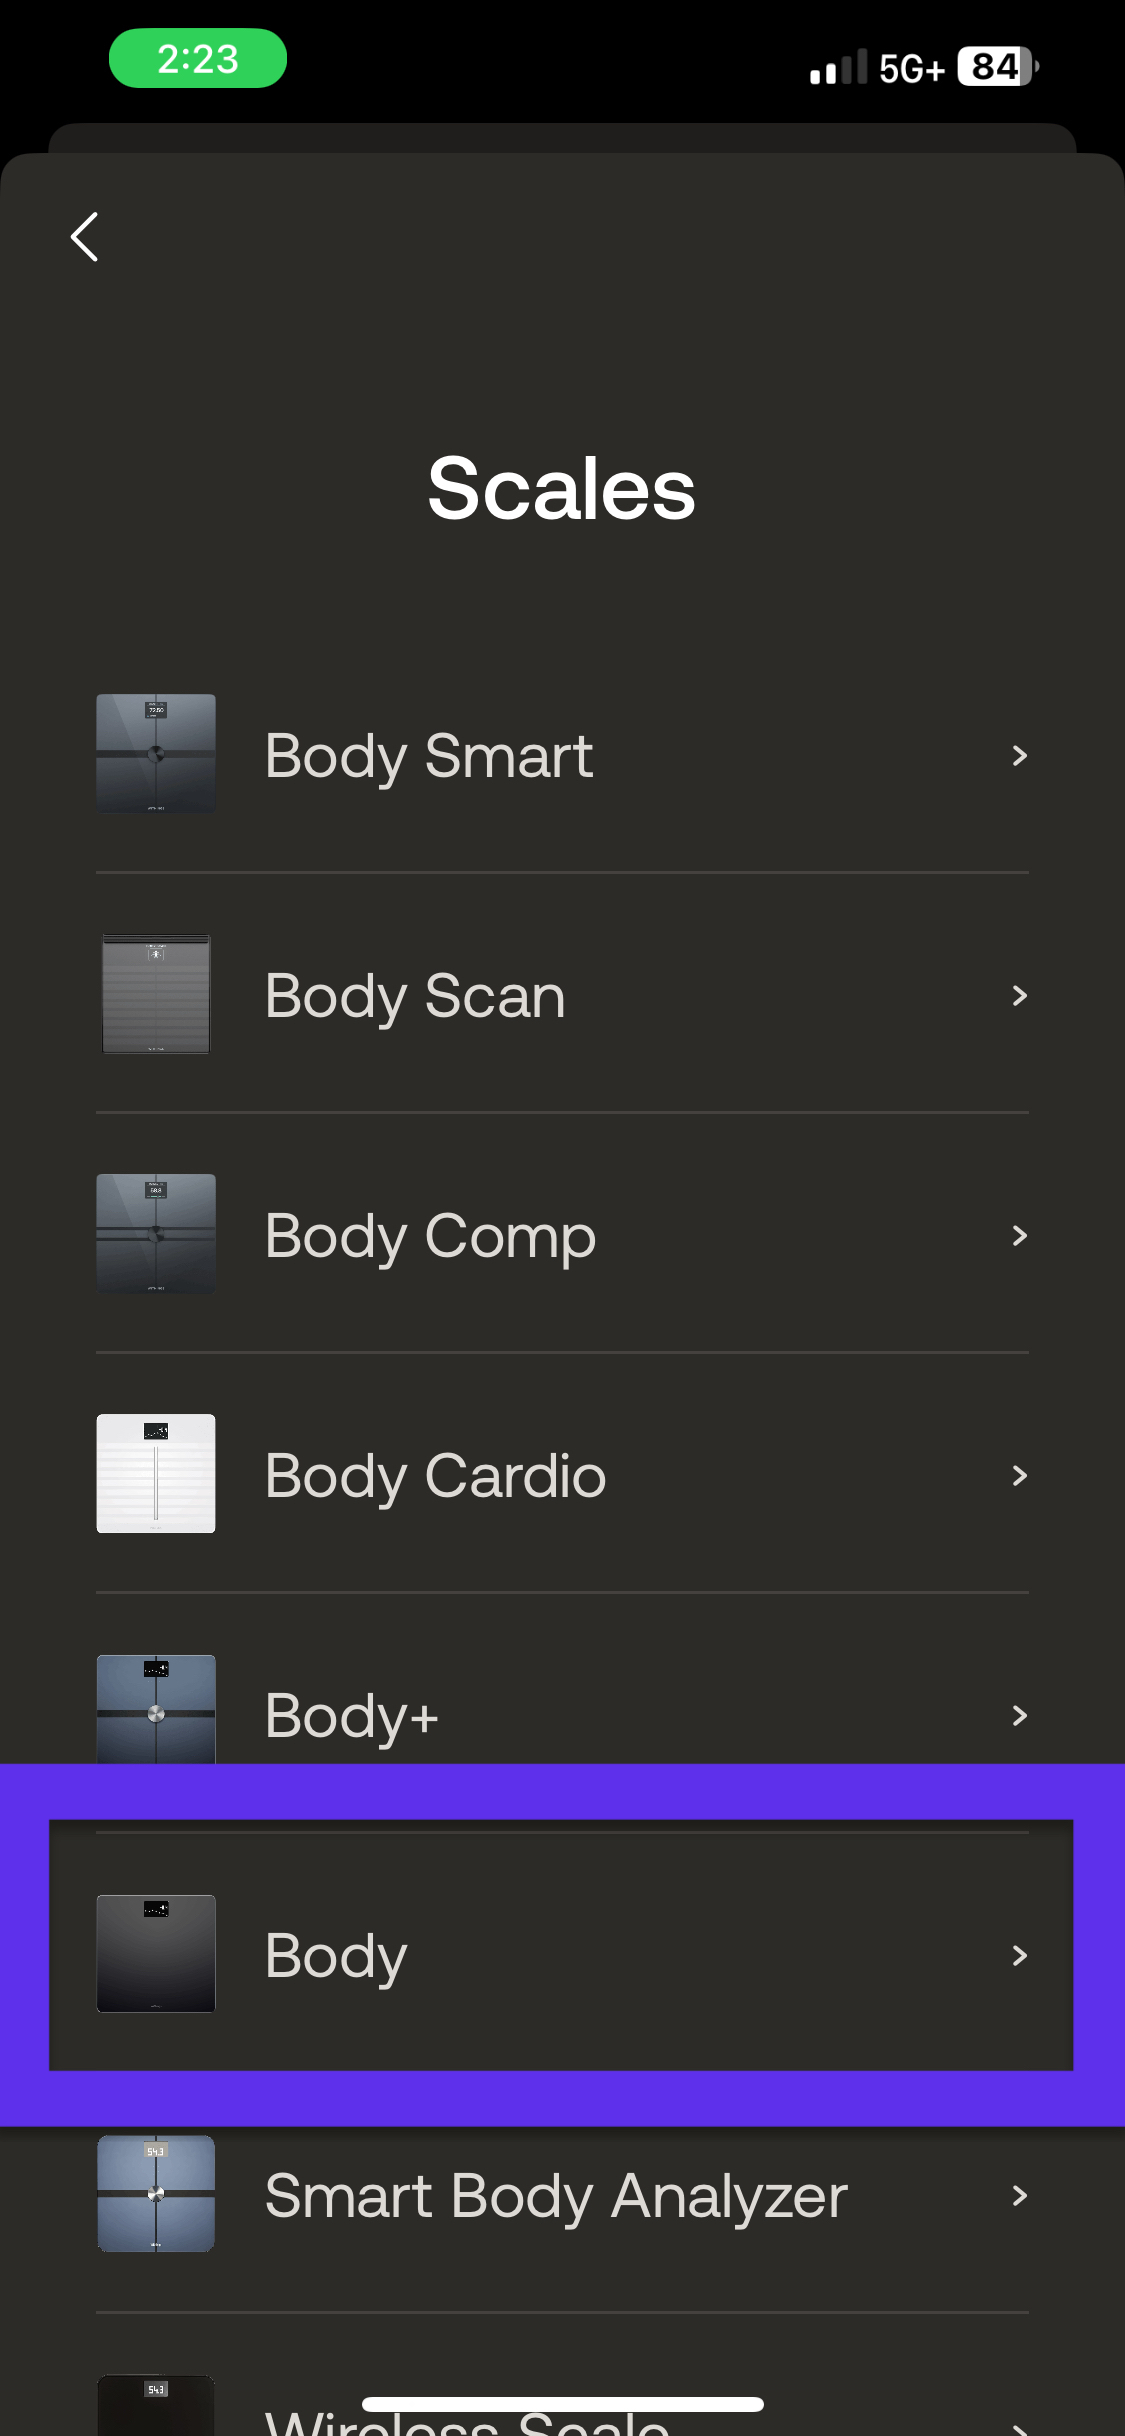1125x2436 pixels.
Task: Tap the Body Scan scale picture
Action: tap(156, 994)
